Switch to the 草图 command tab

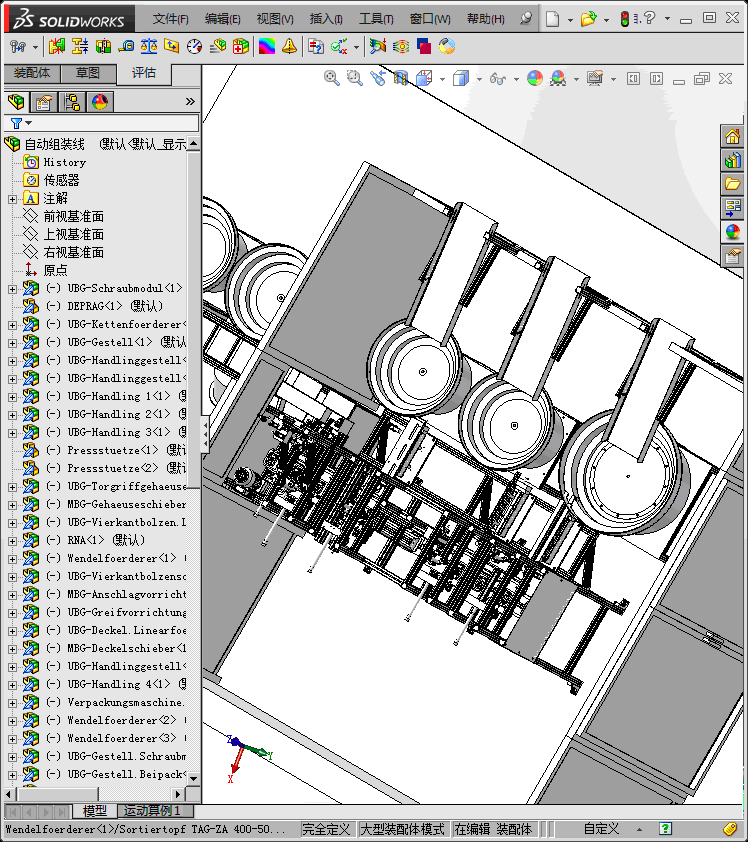point(88,72)
